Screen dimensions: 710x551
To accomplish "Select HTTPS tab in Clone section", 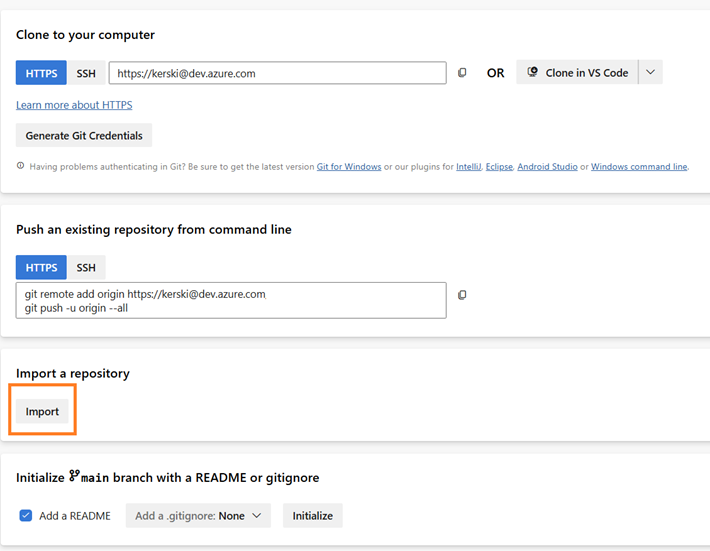I will click(x=41, y=73).
